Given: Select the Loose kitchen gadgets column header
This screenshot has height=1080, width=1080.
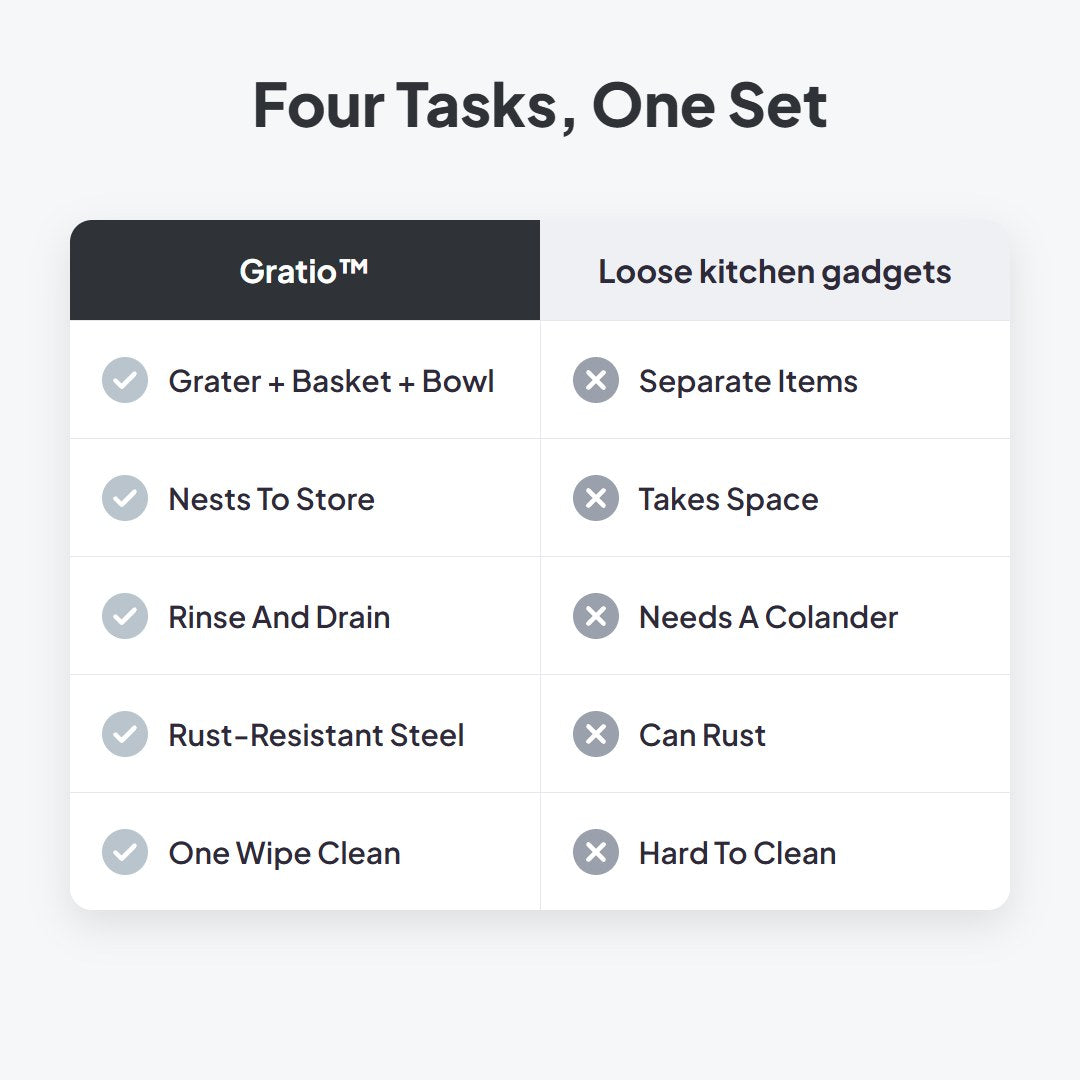Looking at the screenshot, I should pyautogui.click(x=775, y=270).
